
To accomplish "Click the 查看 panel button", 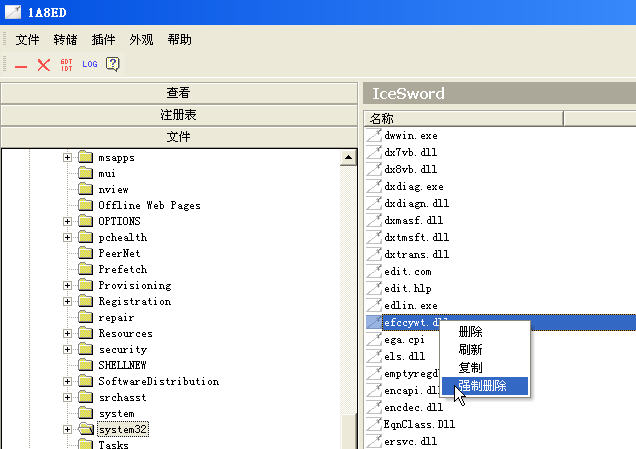I will pyautogui.click(x=179, y=93).
